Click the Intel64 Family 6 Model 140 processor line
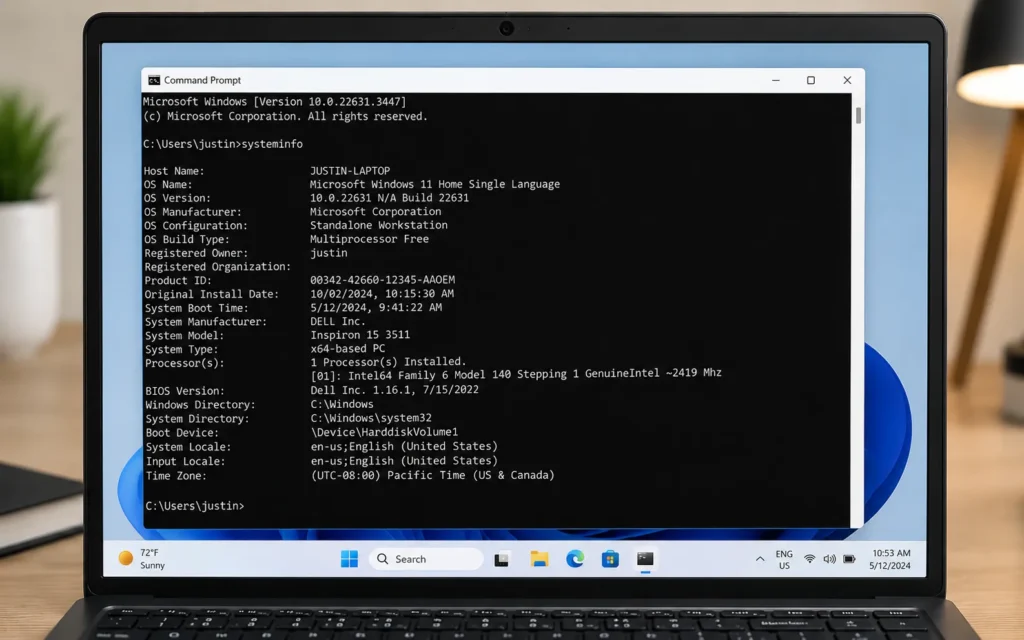1024x640 pixels. 516,375
